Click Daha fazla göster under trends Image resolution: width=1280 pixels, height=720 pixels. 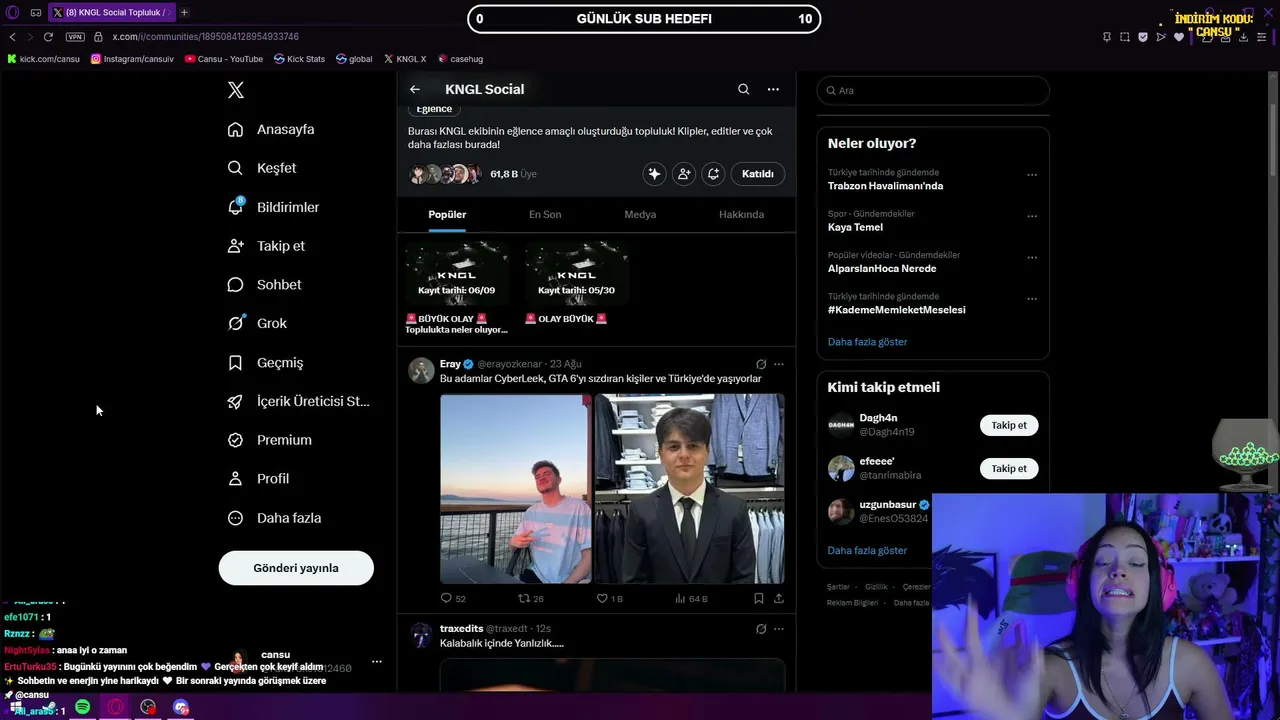pyautogui.click(x=867, y=342)
